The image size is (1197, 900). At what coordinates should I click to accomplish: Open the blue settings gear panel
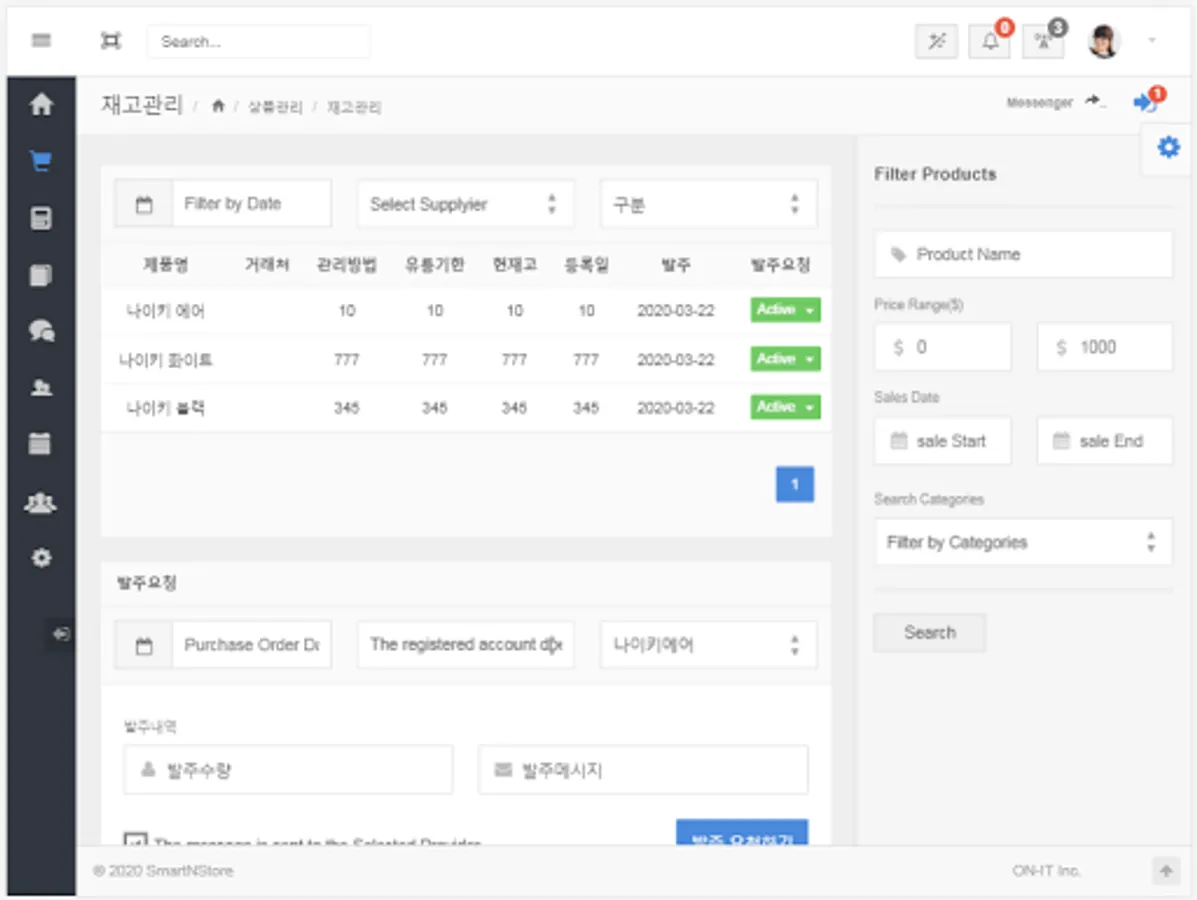pos(1168,147)
